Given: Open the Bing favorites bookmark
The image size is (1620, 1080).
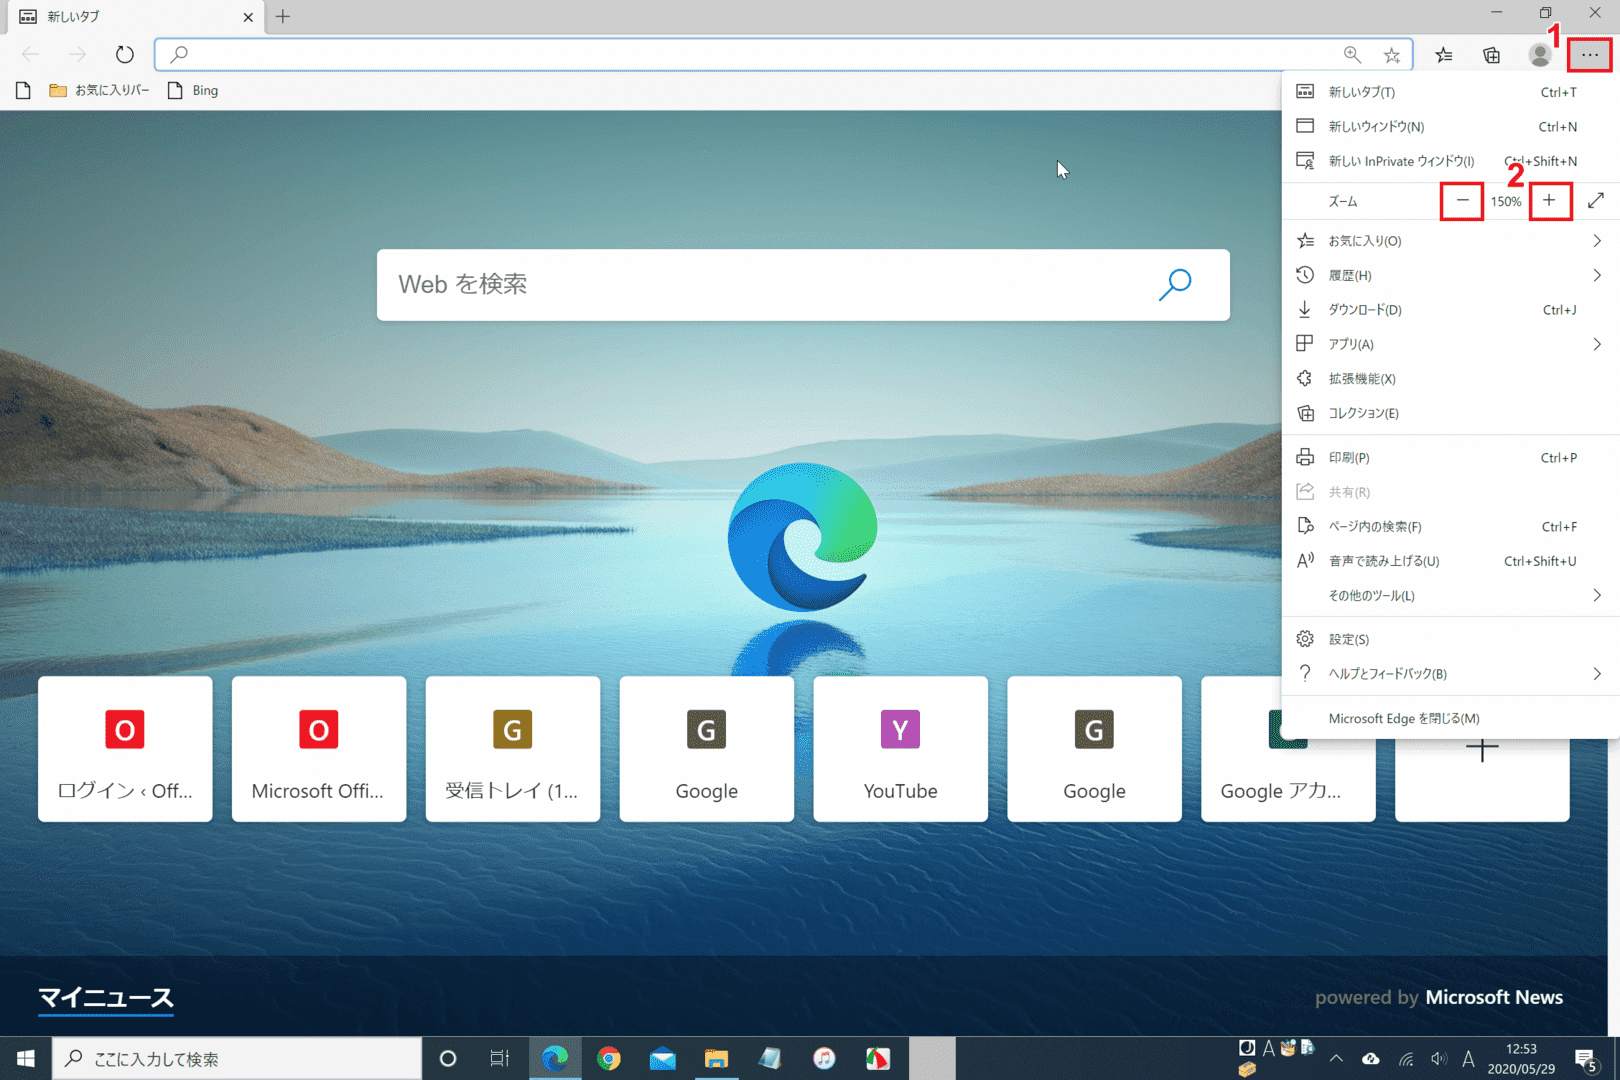Looking at the screenshot, I should pyautogui.click(x=193, y=91).
